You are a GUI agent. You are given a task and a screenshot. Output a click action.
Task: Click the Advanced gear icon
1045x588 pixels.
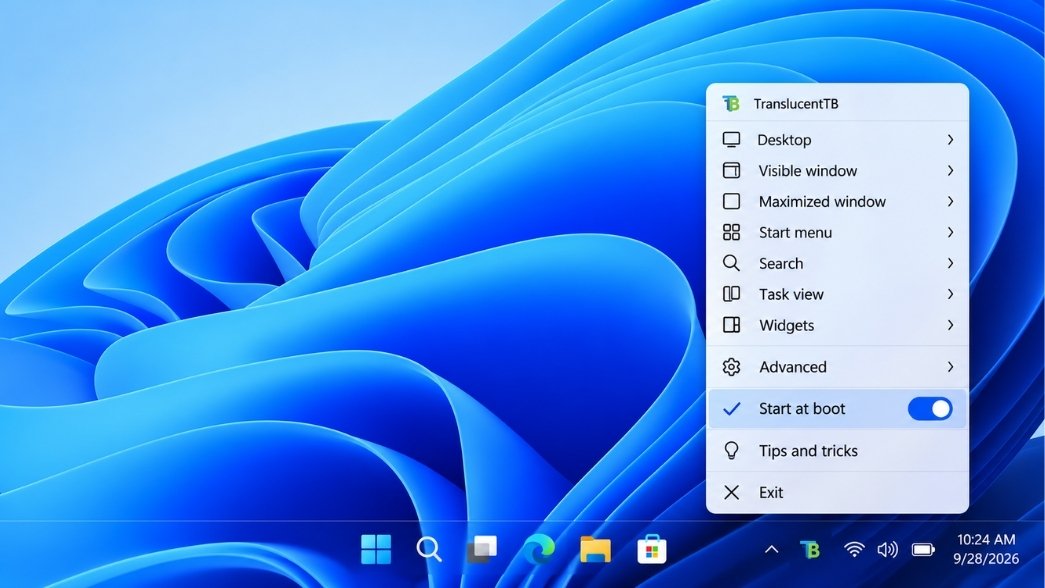point(731,367)
